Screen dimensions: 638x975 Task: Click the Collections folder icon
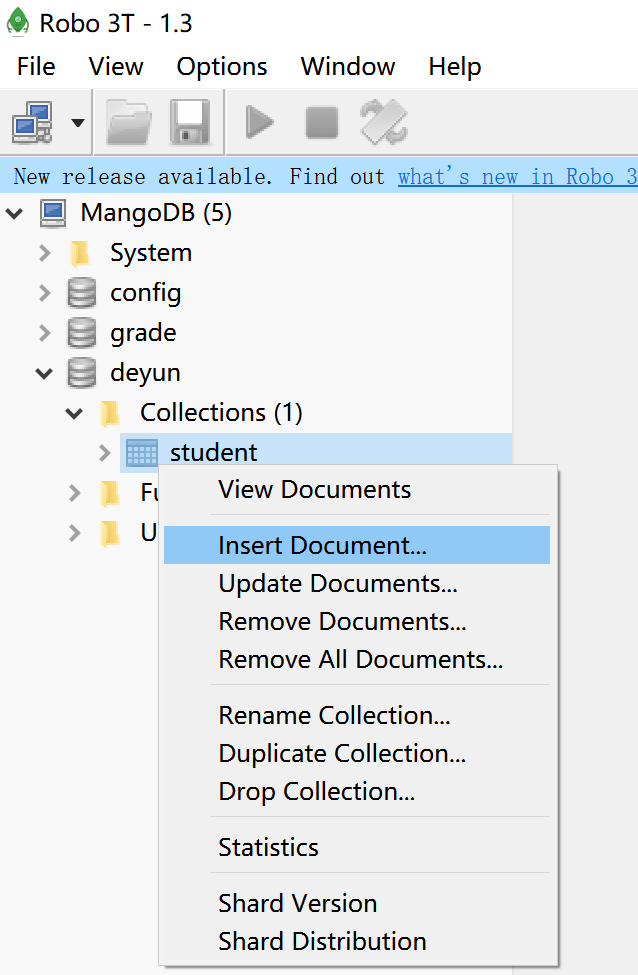point(110,413)
